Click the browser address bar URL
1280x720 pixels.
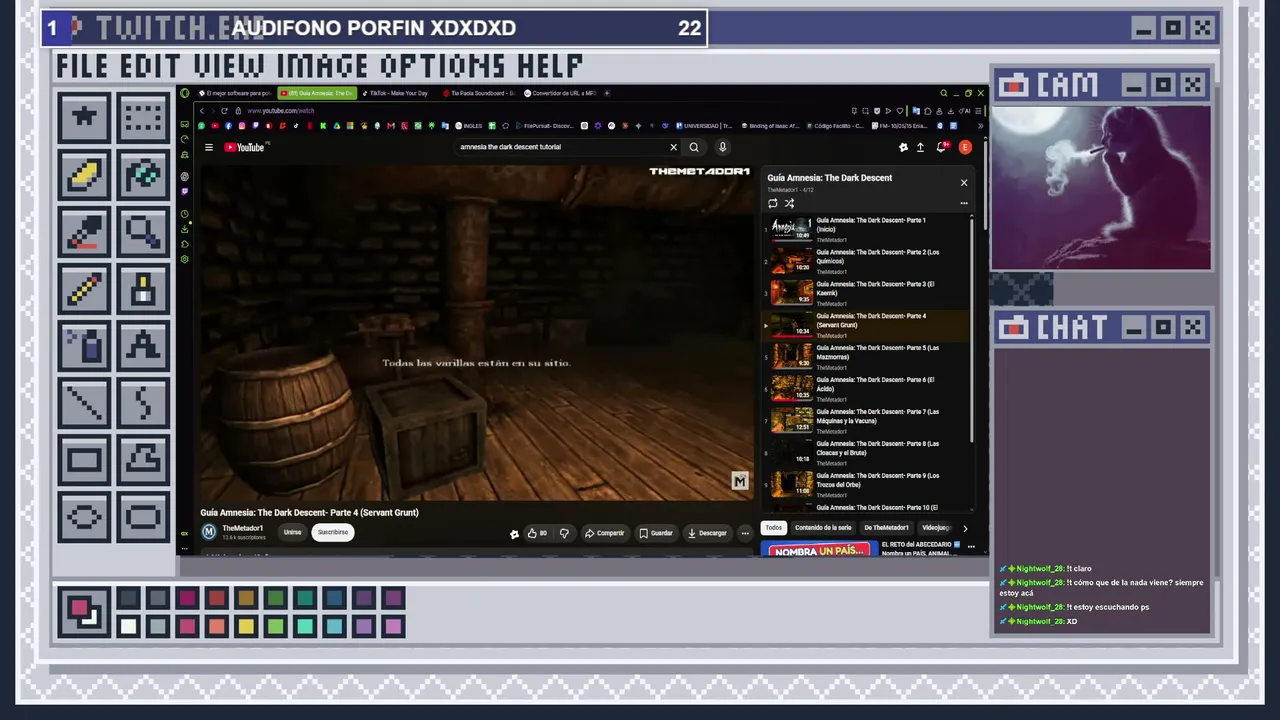281,111
